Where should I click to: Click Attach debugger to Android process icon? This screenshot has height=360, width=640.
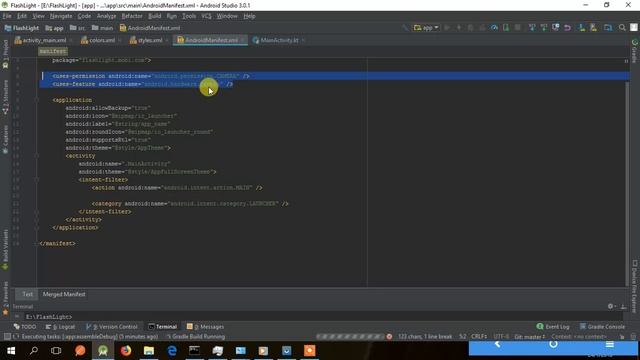(x=506, y=28)
